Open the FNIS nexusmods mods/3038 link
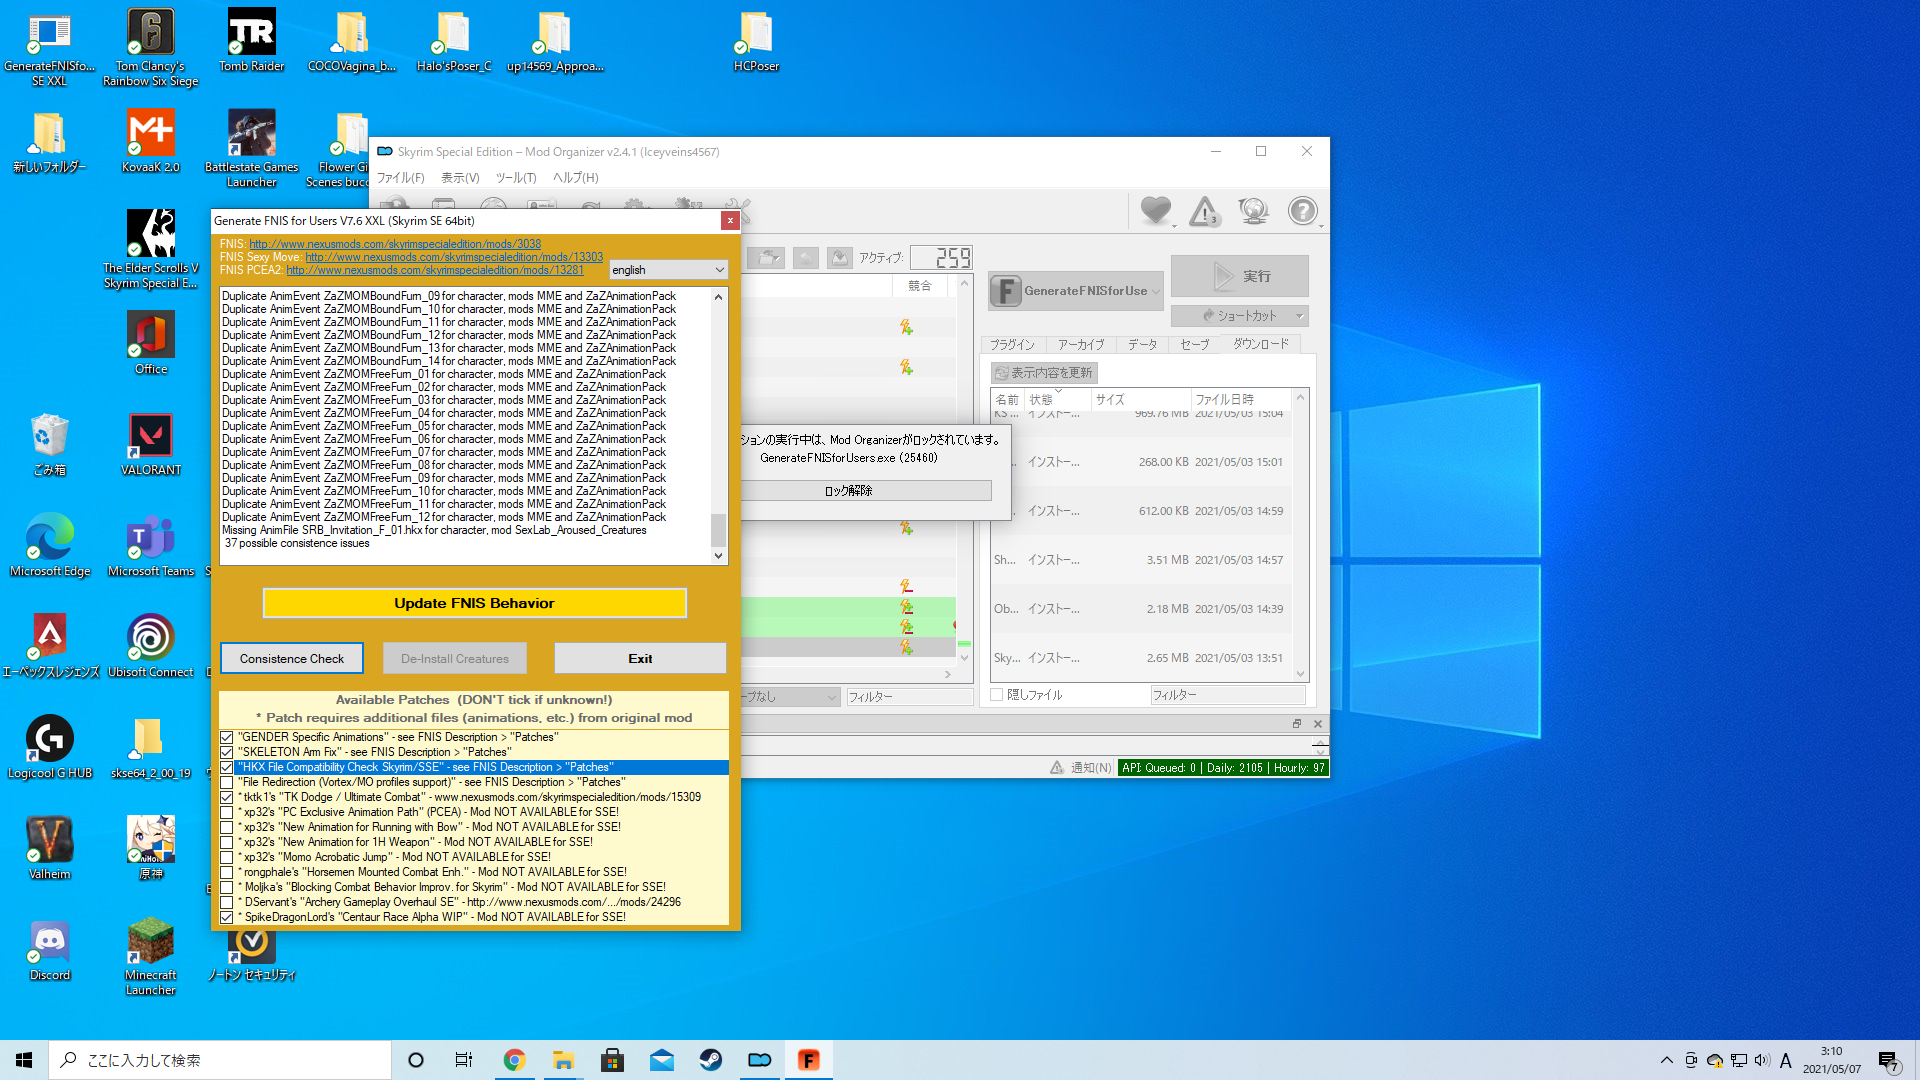This screenshot has height=1080, width=1920. (x=395, y=244)
